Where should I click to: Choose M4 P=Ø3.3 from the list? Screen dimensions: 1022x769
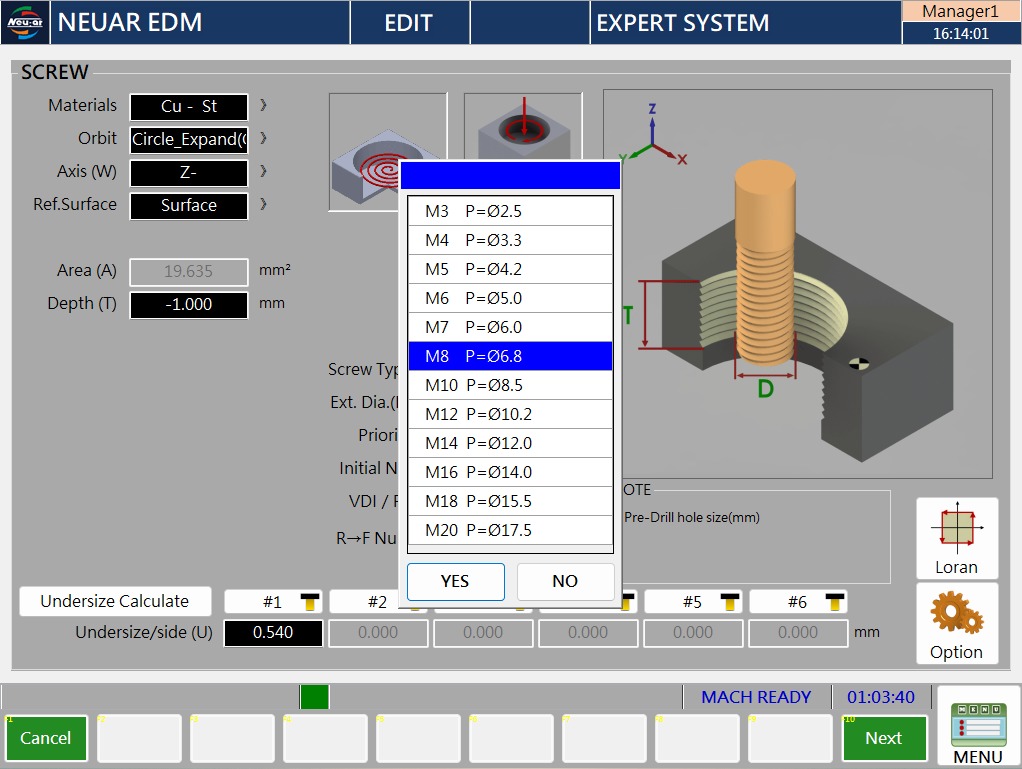510,240
